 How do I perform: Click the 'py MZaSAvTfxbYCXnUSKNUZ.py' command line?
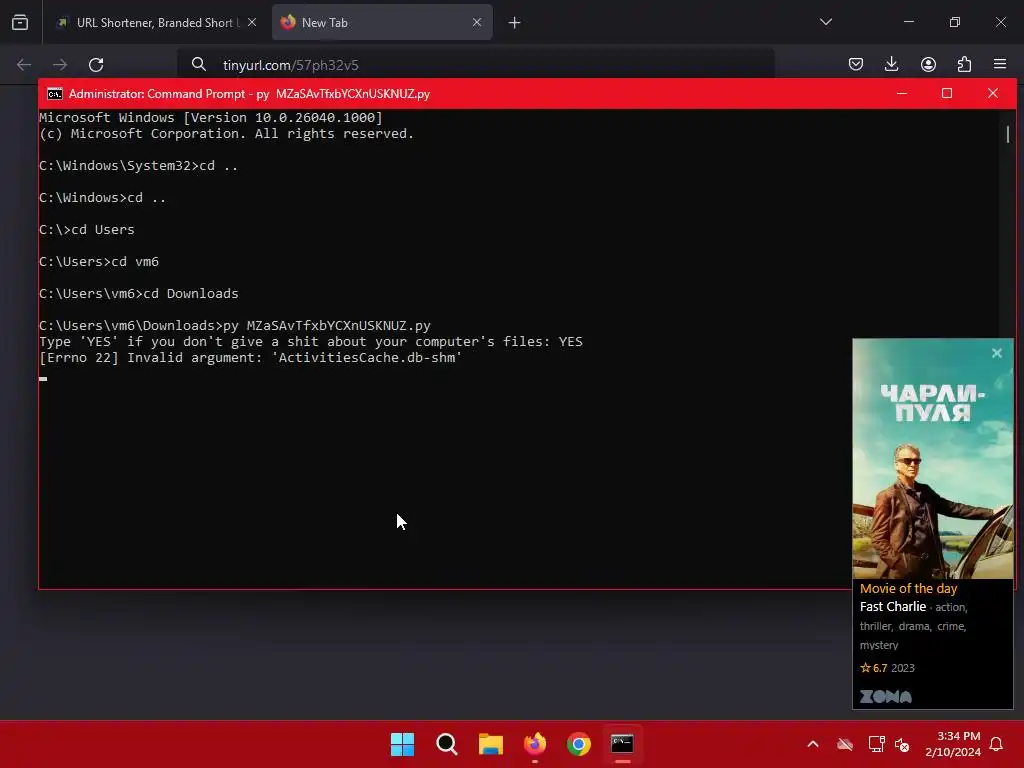[x=235, y=326]
